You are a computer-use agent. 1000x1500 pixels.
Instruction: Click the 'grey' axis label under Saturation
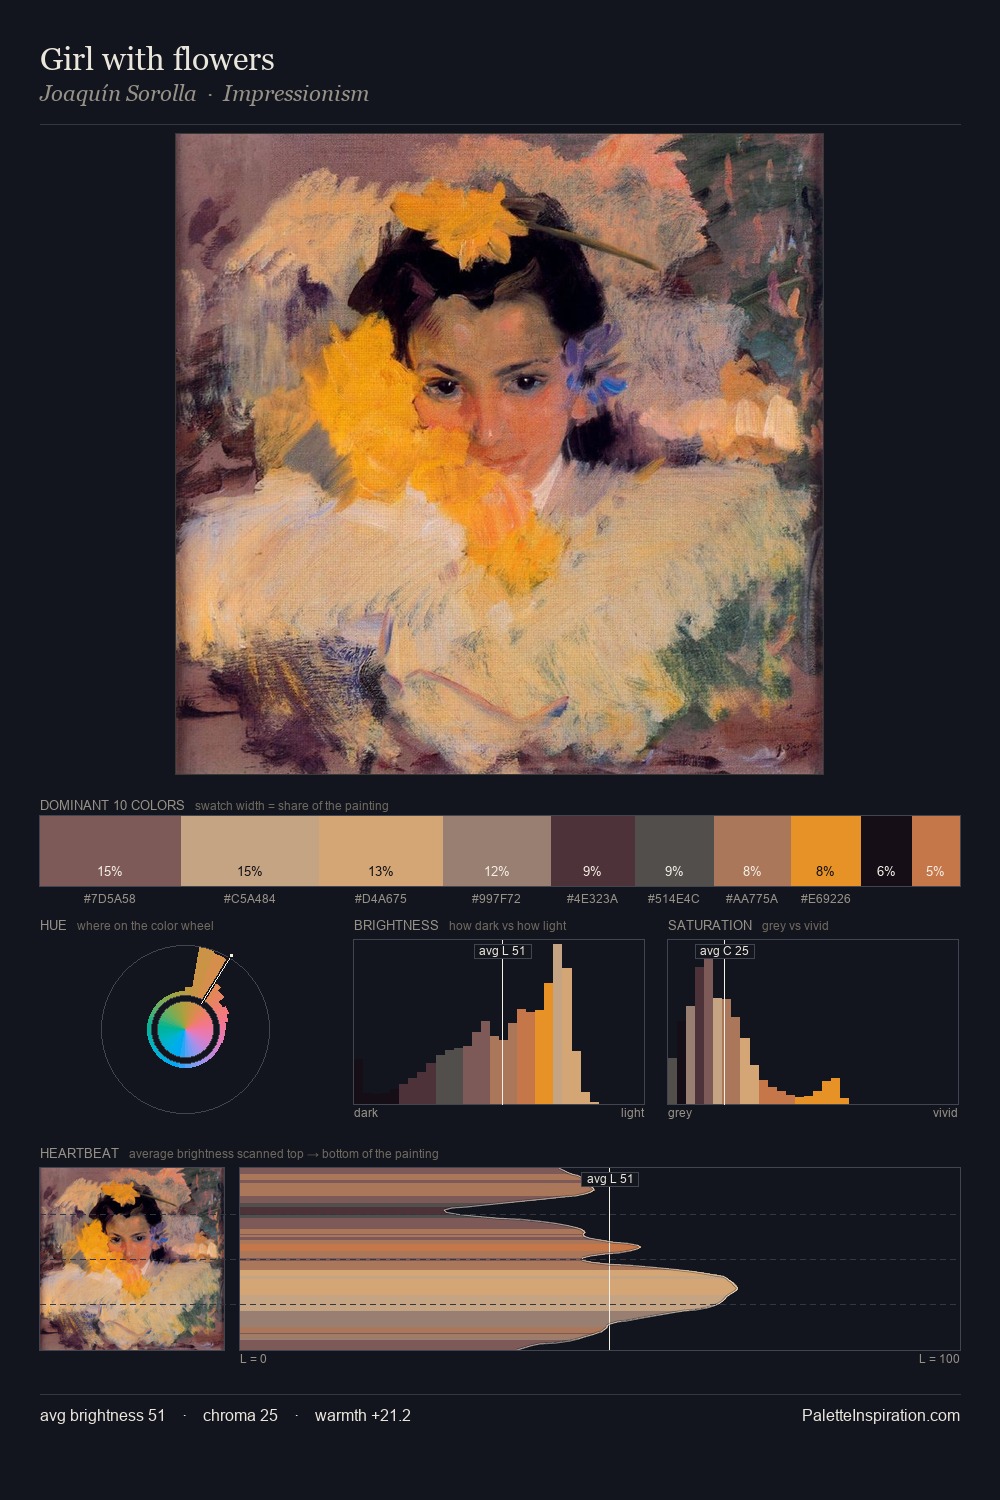point(680,1112)
